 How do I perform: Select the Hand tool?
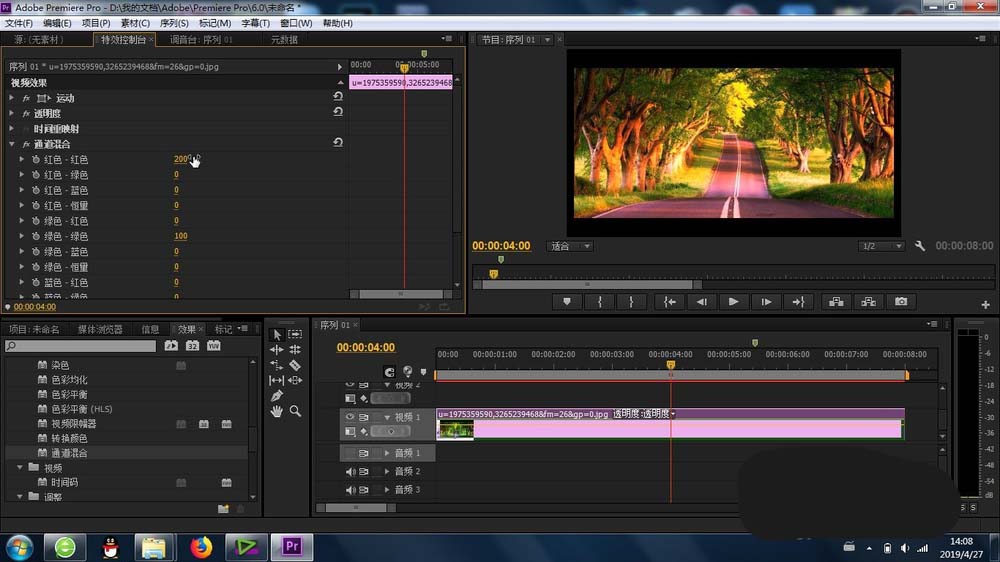[277, 411]
